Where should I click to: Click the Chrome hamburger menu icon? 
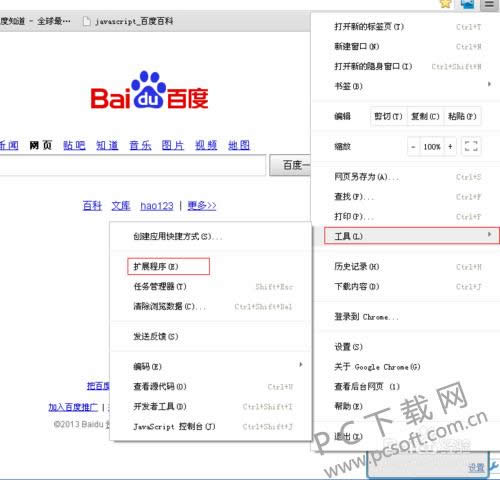(489, 4)
